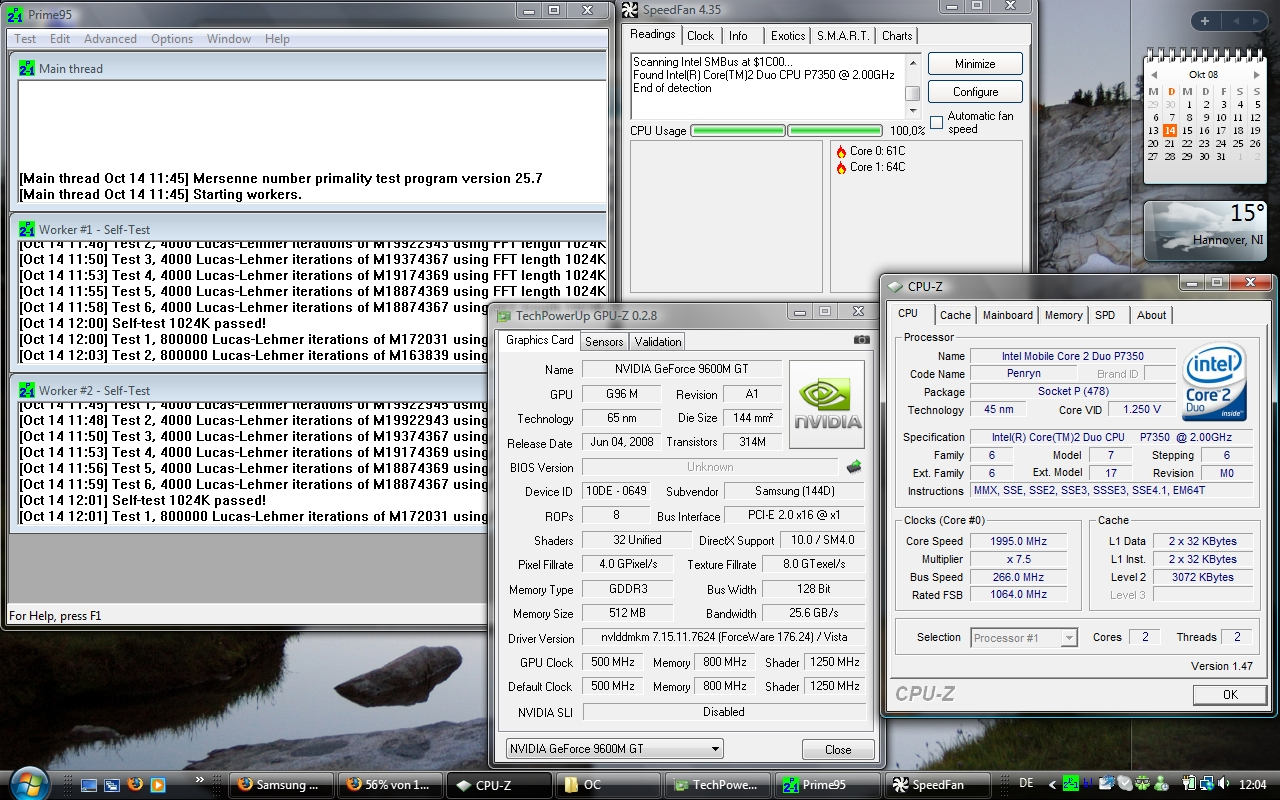
Task: Switch to OC folder taskbar button
Action: coord(608,785)
